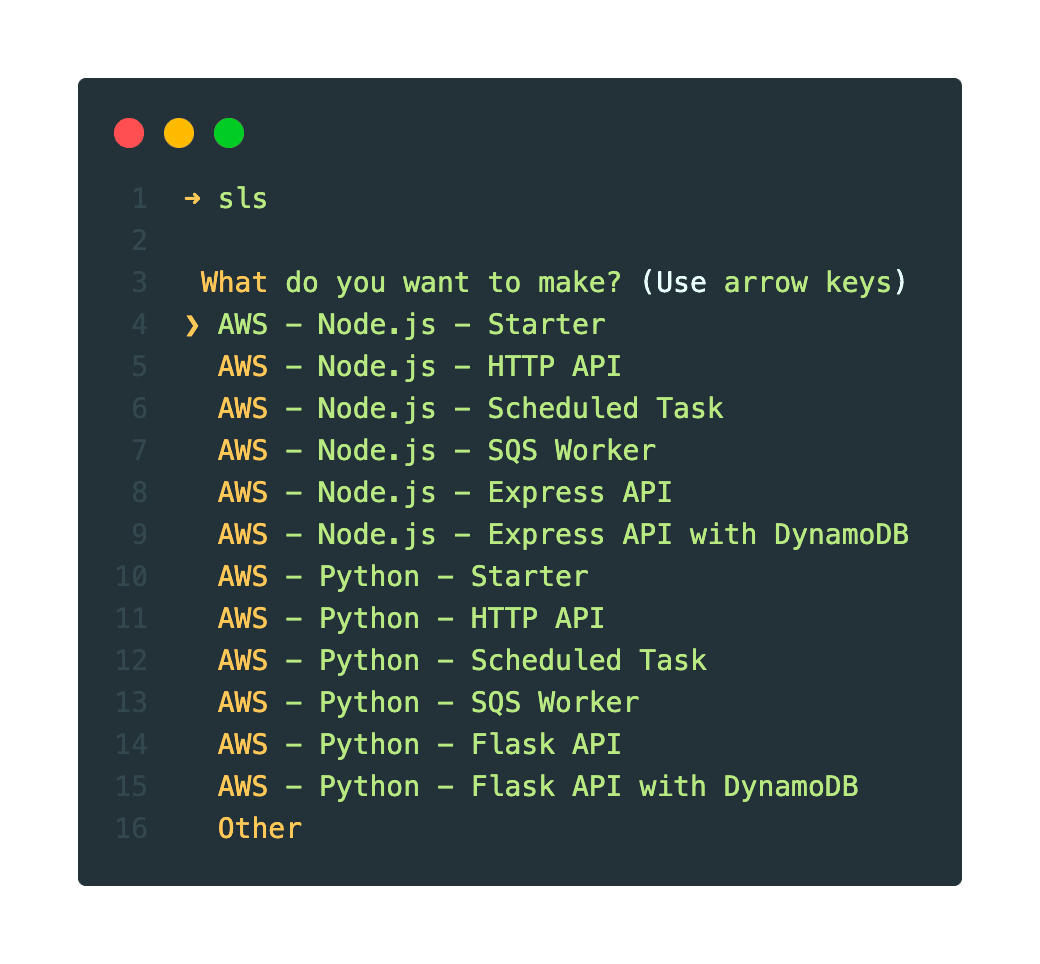1040x964 pixels.
Task: Select AWS - Python - Flask API
Action: coord(419,745)
